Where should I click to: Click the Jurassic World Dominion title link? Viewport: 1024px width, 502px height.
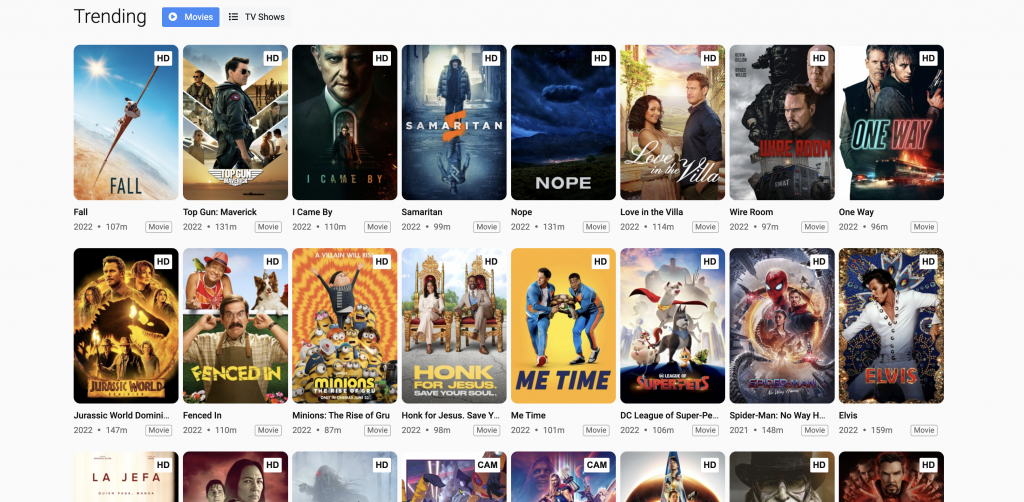pyautogui.click(x=121, y=415)
